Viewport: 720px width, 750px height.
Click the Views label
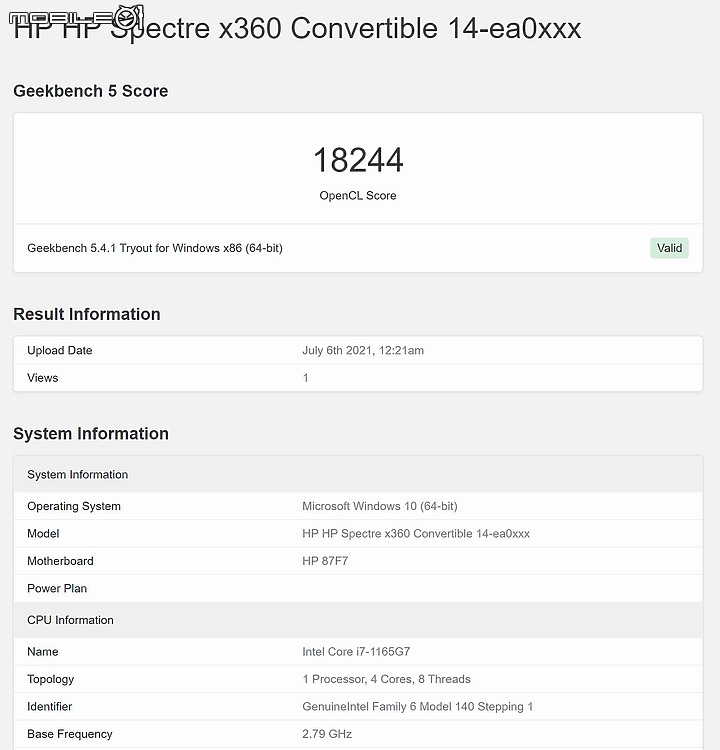pyautogui.click(x=43, y=378)
